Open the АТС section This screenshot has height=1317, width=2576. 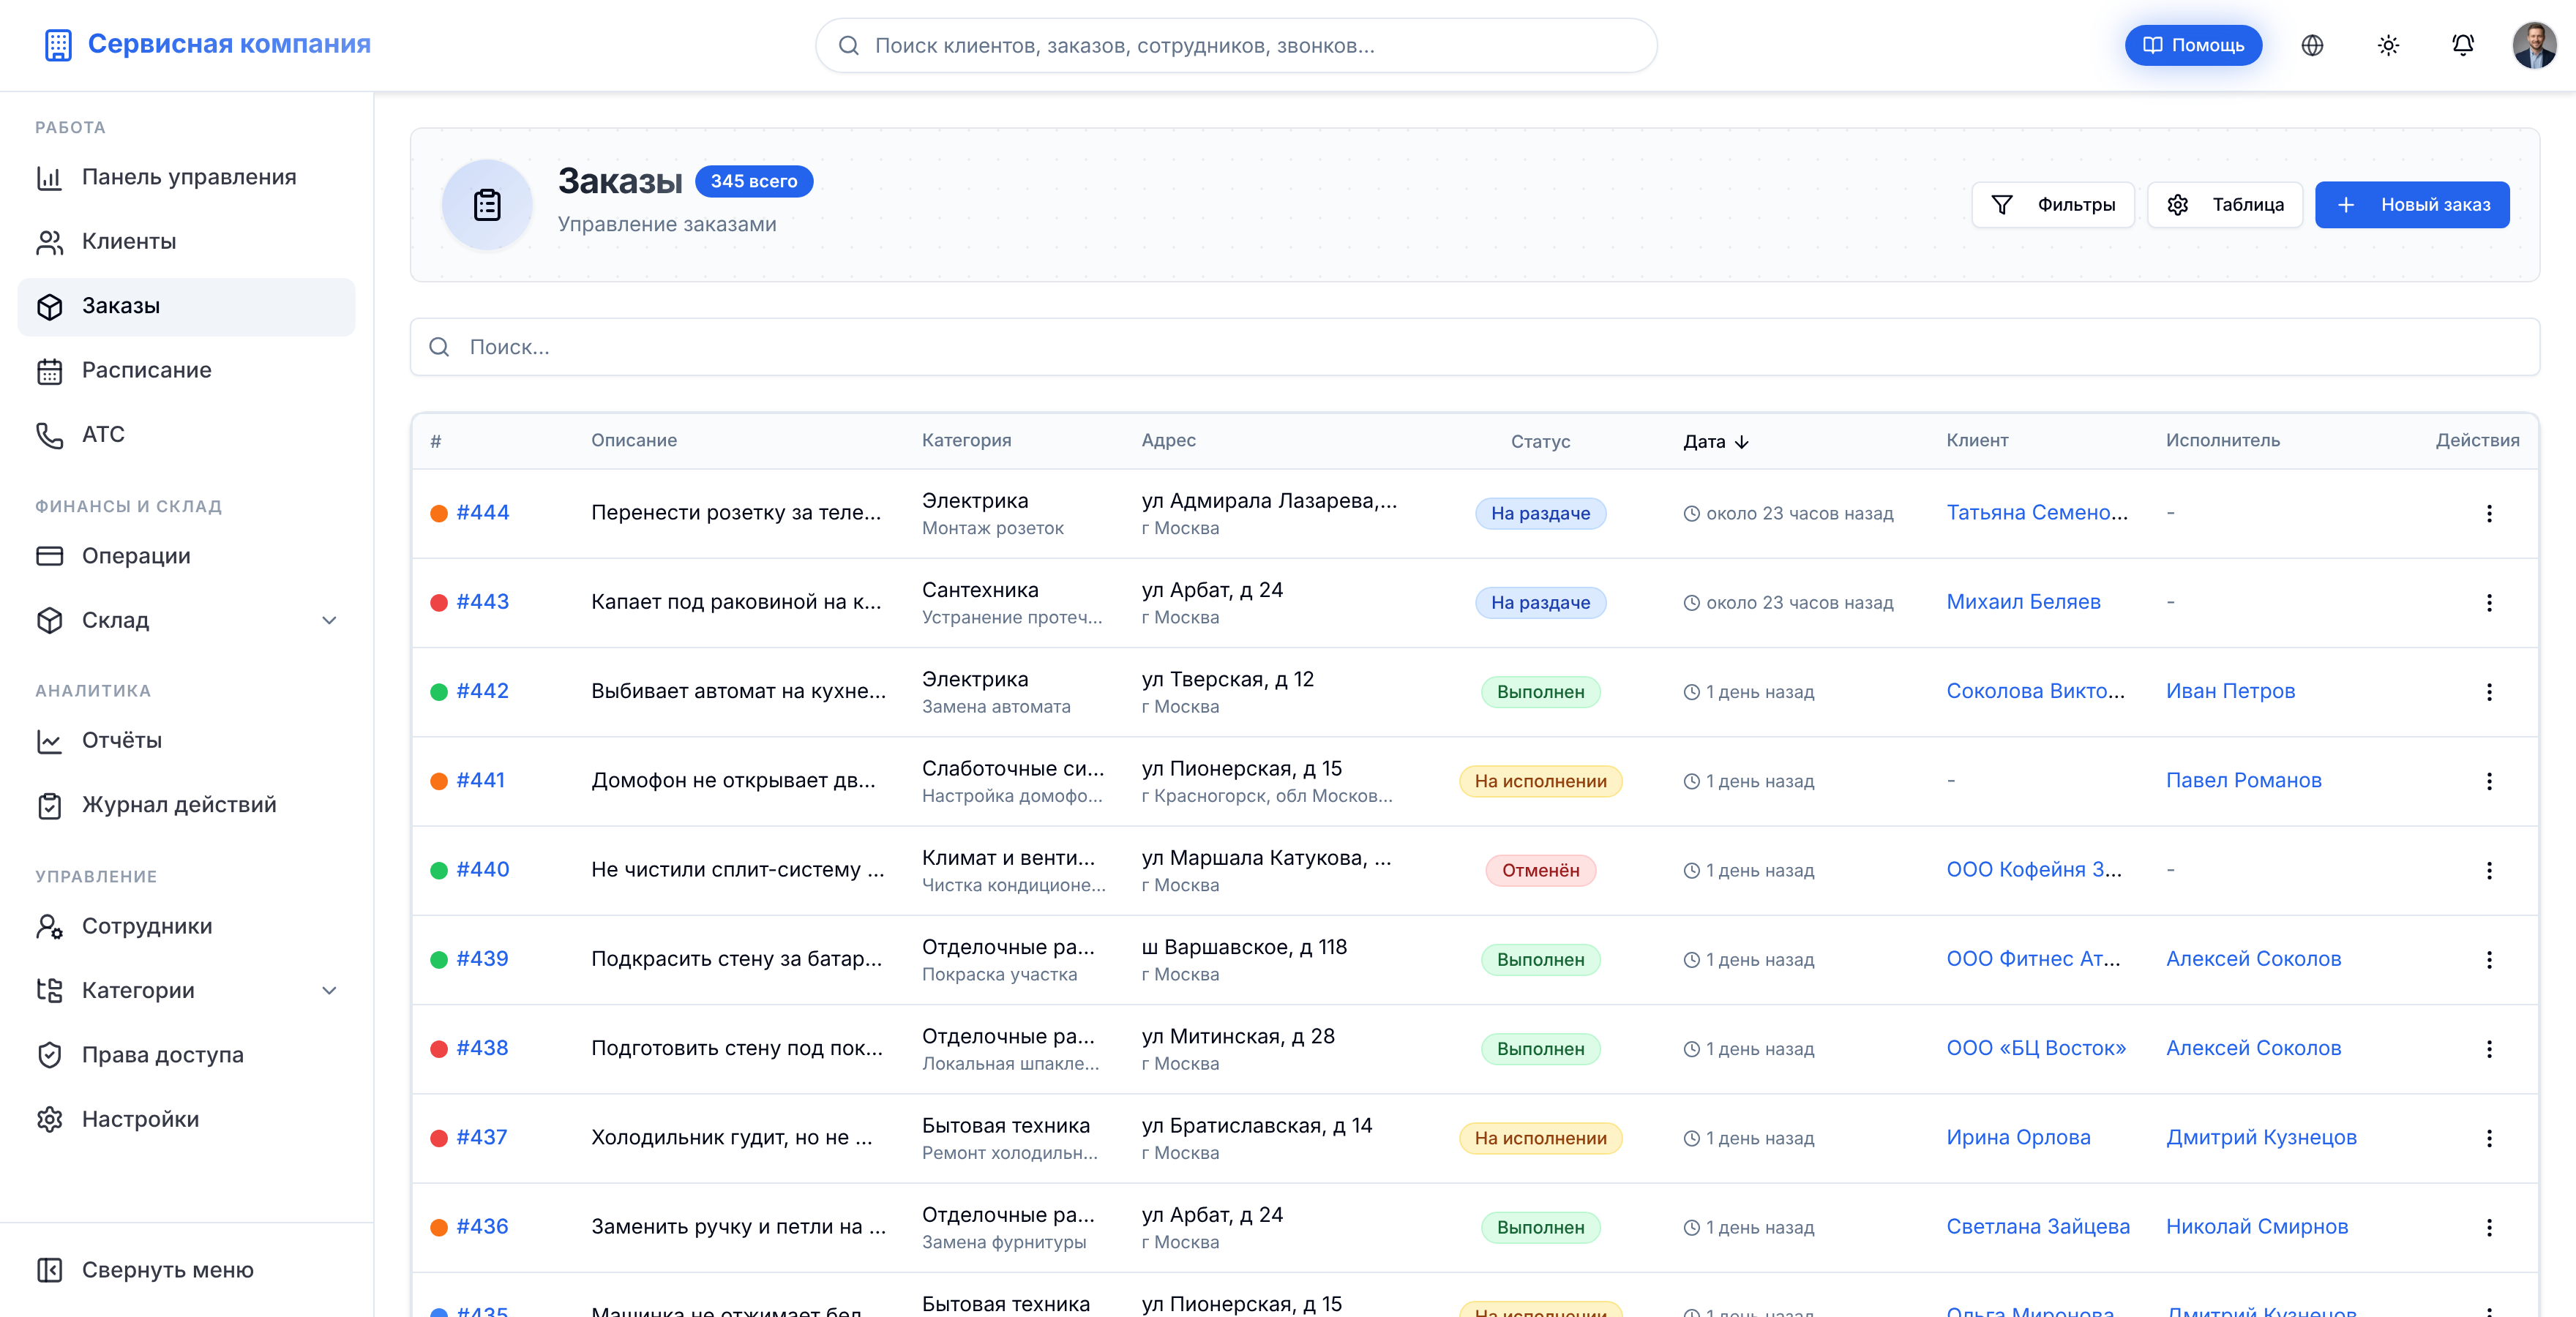pyautogui.click(x=186, y=435)
